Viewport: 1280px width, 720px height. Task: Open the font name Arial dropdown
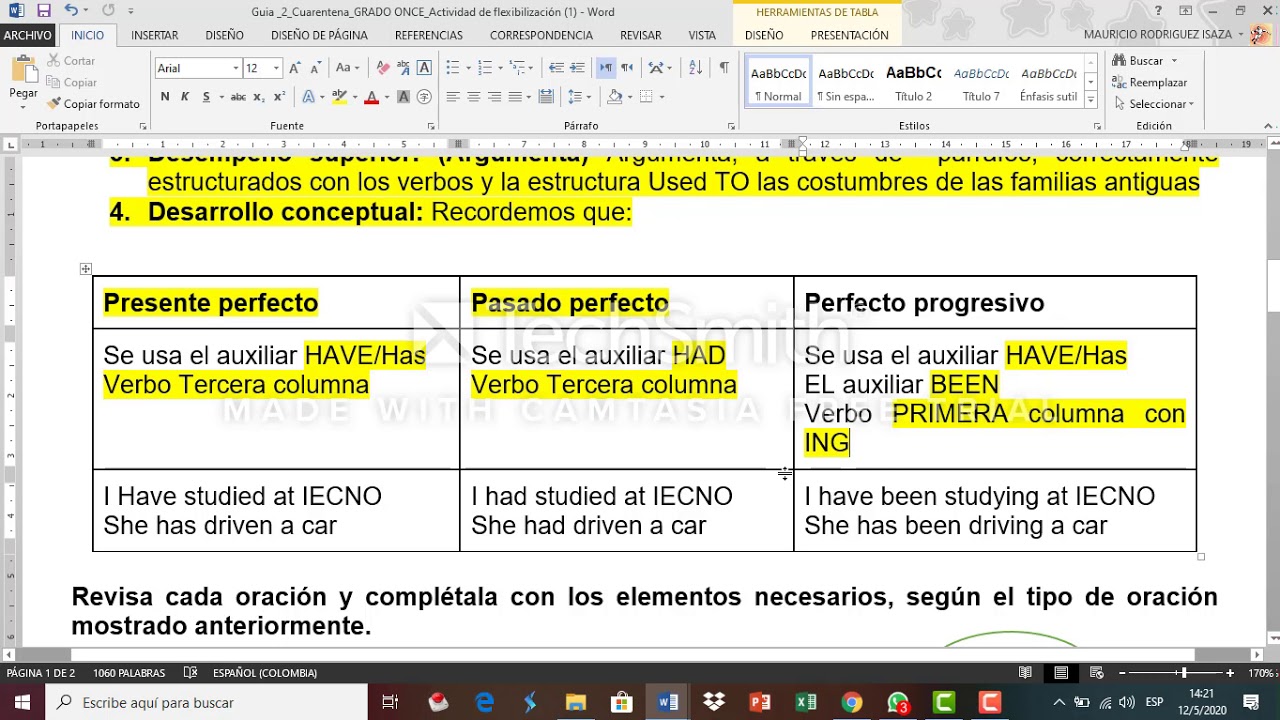(236, 68)
